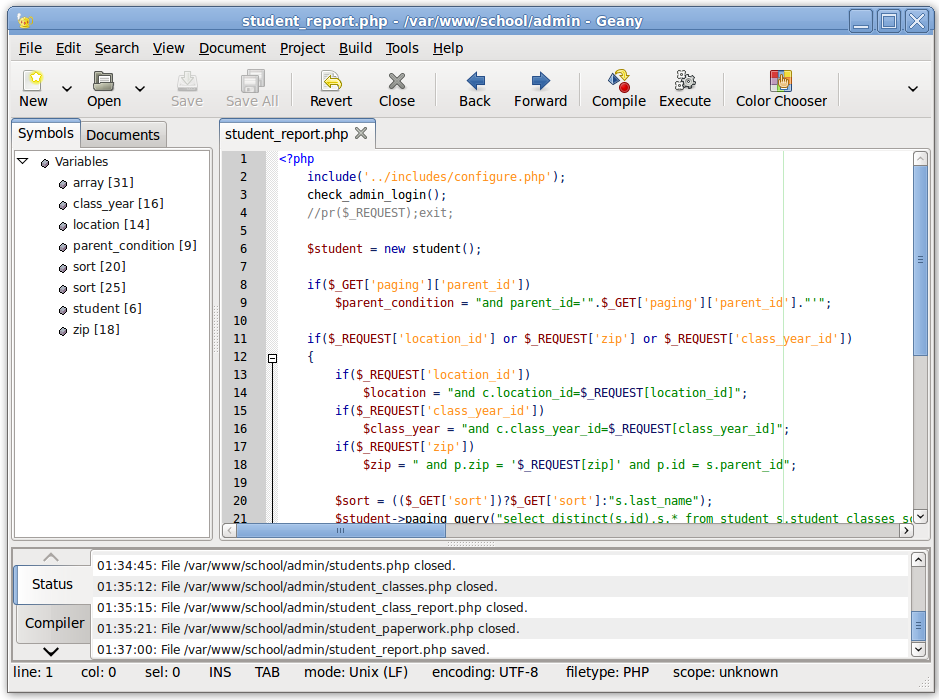Close the student_report.php tab with the X
The width and height of the screenshot is (939, 700).
[x=361, y=133]
